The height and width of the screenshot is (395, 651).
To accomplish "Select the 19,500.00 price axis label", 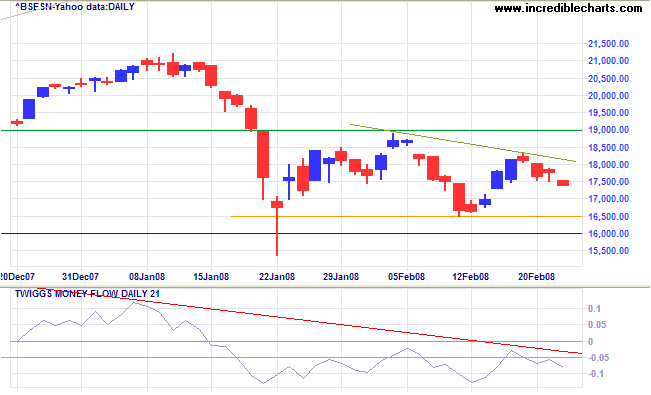I will coord(608,113).
